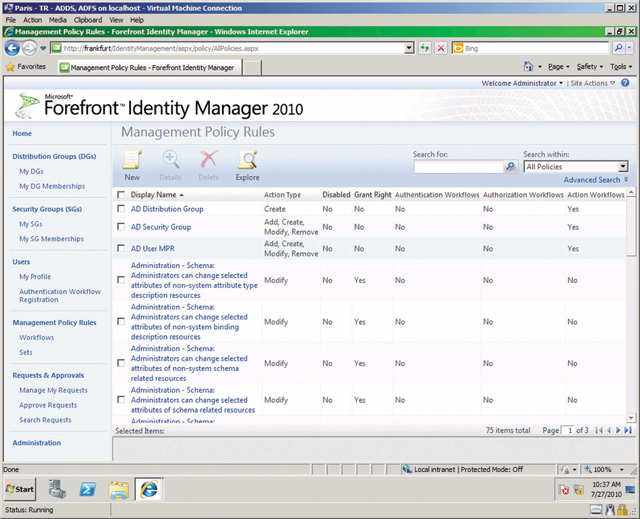Go to the first page arrow
Viewport: 640px width, 519px height.
click(x=599, y=430)
